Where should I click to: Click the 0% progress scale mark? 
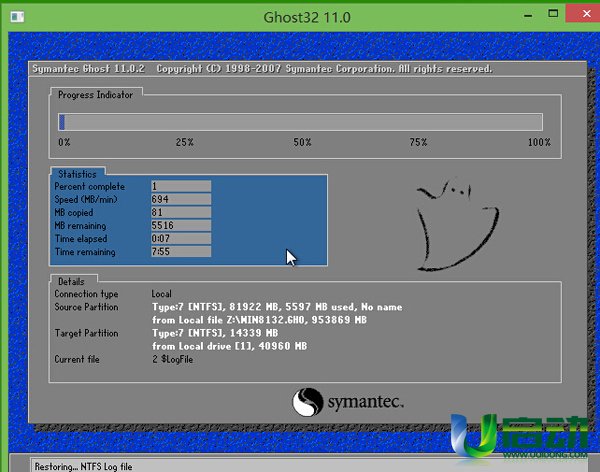tap(64, 142)
